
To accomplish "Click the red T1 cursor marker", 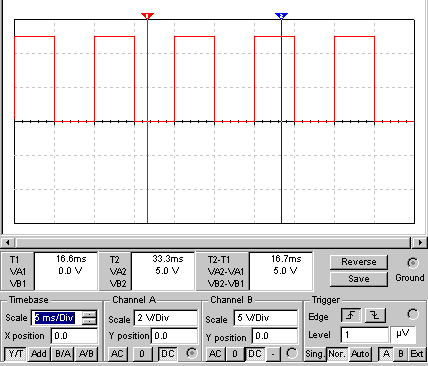I will click(x=147, y=16).
